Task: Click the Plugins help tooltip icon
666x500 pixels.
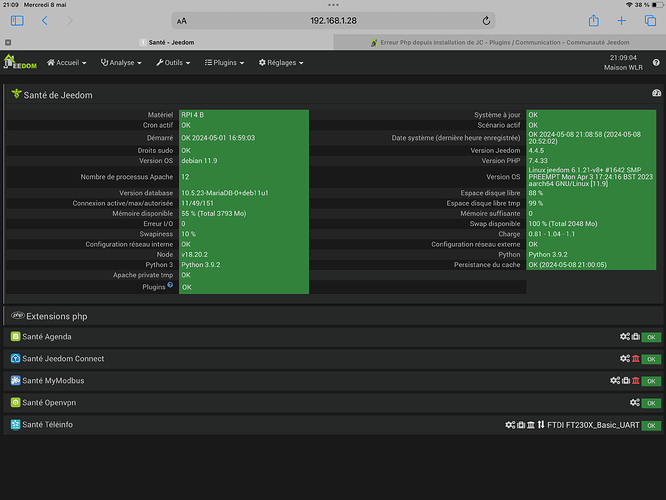Action: point(170,286)
